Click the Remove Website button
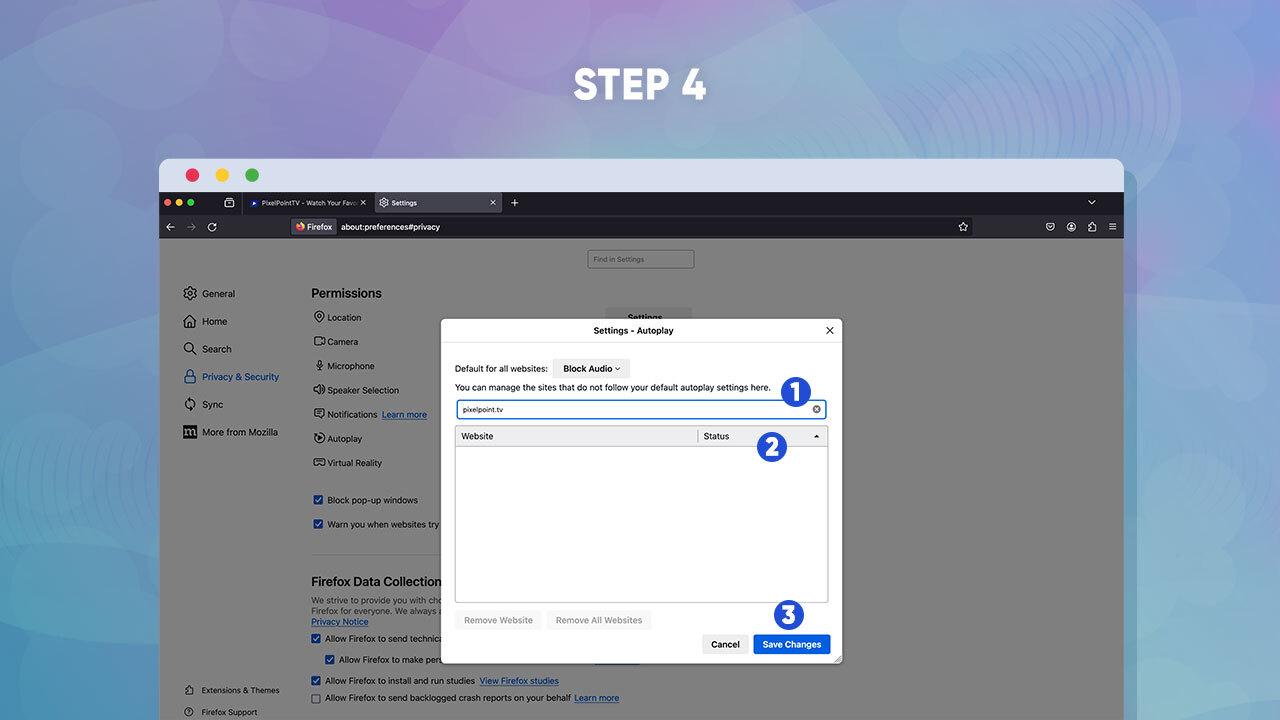The image size is (1280, 720). (498, 620)
